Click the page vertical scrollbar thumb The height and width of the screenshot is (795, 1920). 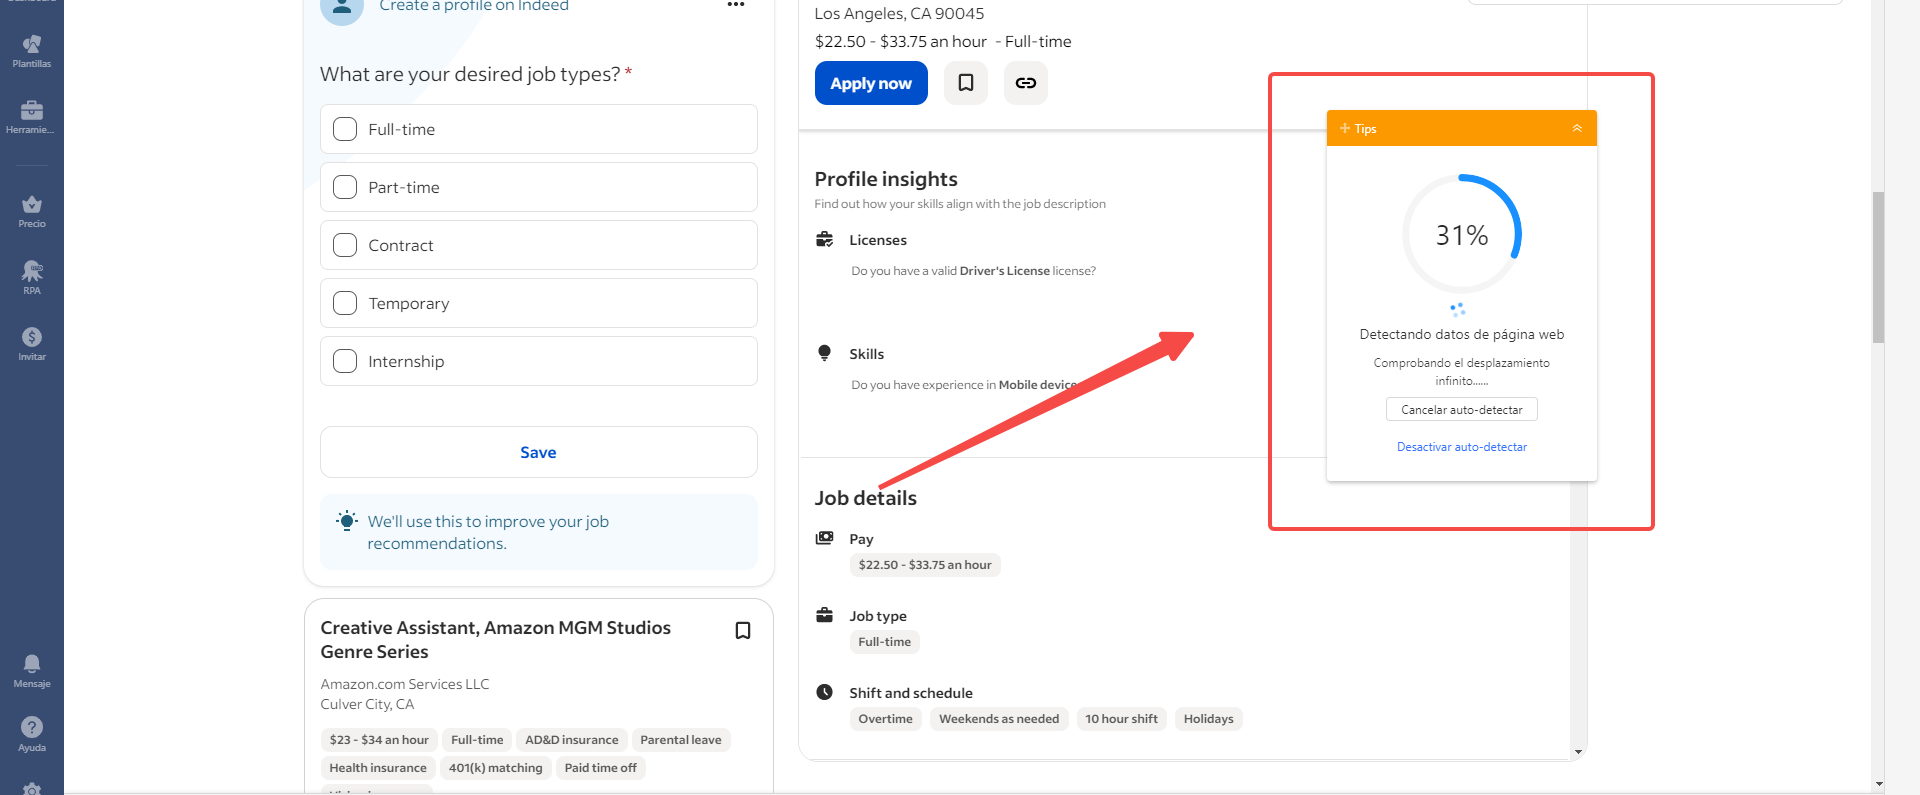(x=1878, y=266)
